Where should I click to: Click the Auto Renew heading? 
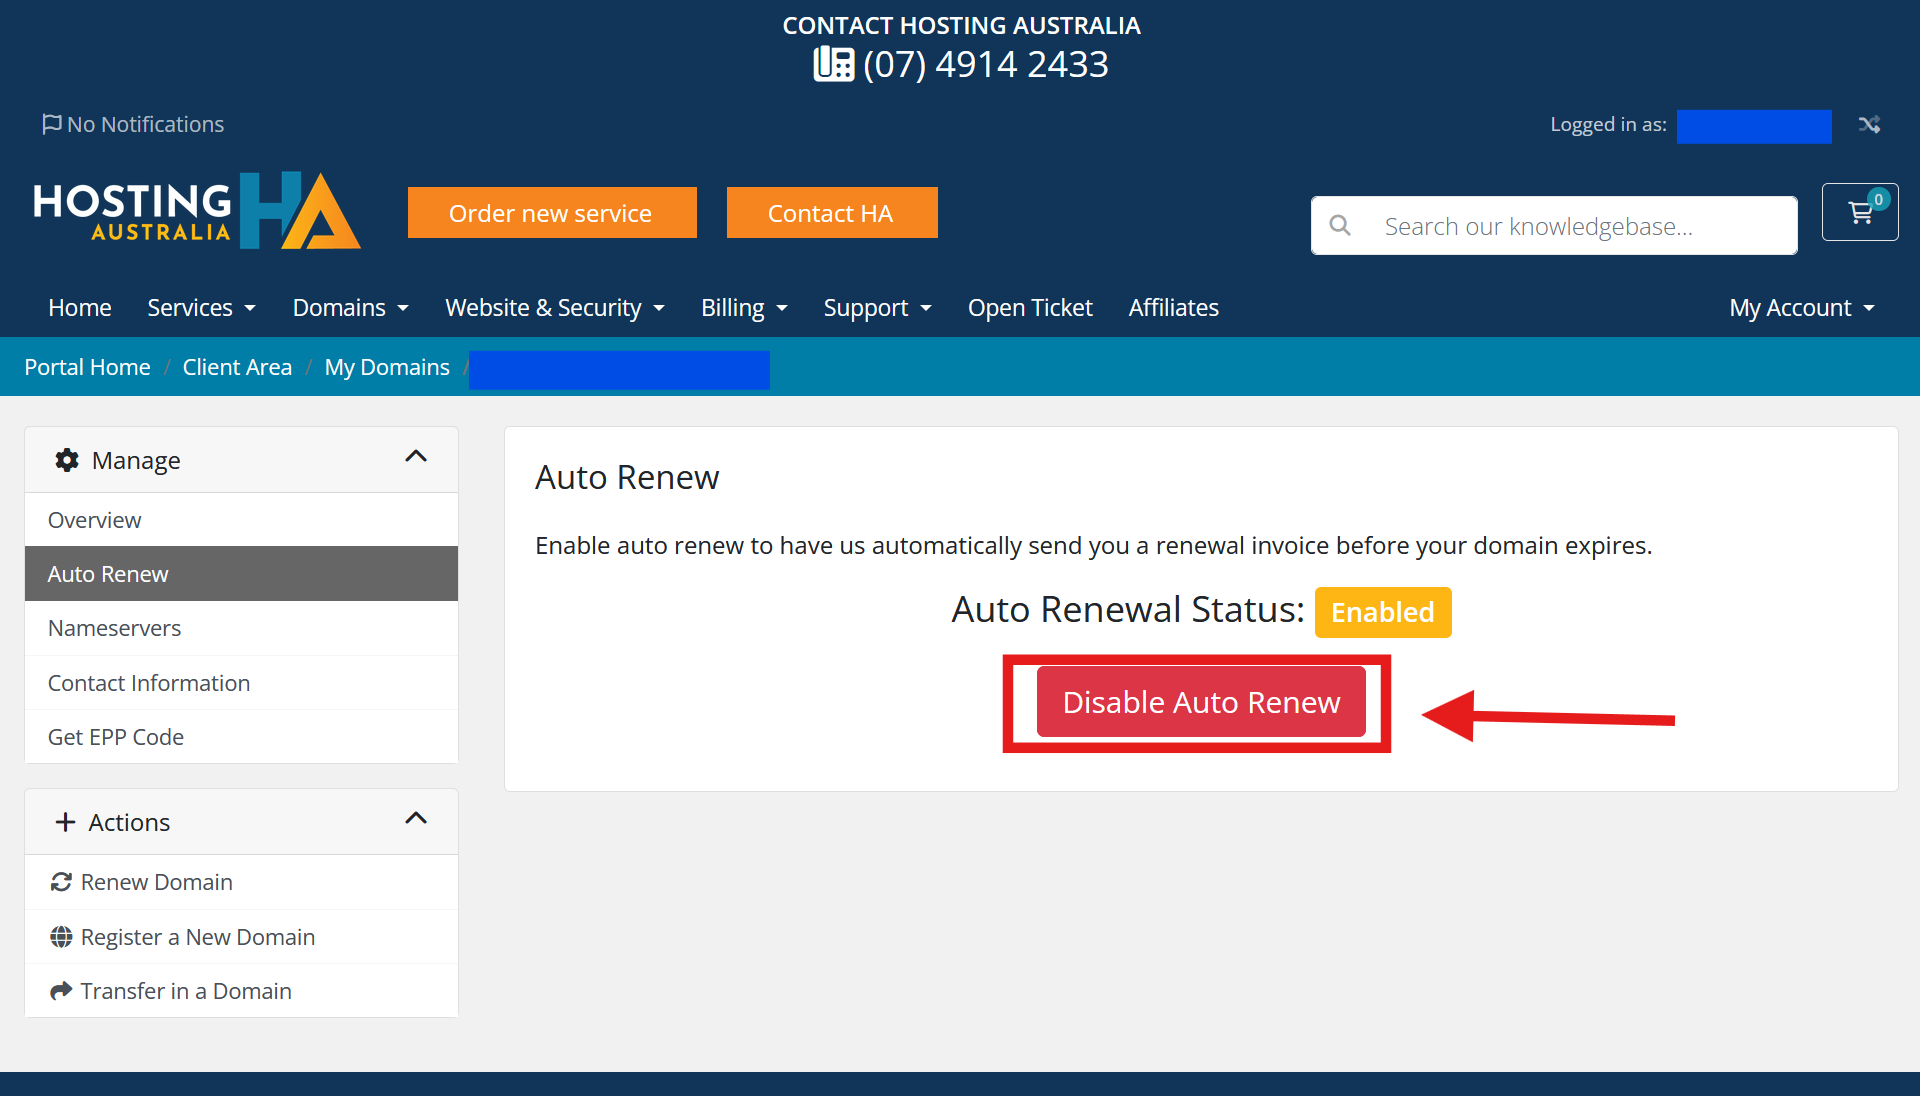[x=627, y=477]
